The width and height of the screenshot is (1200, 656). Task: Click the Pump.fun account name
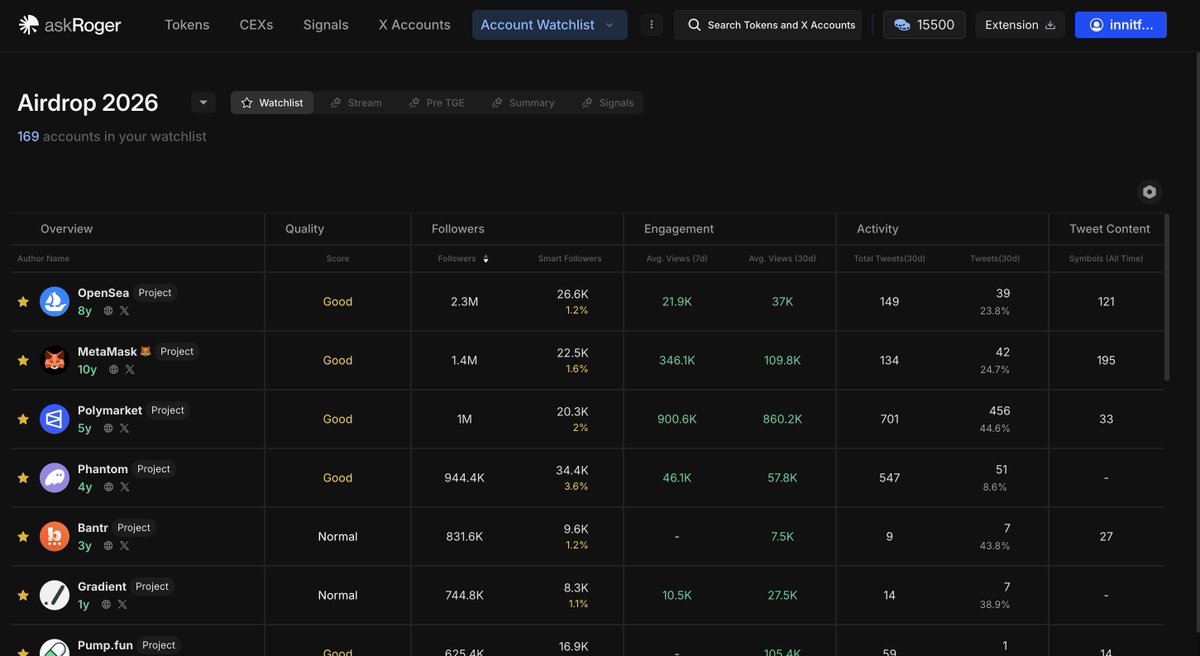(105, 645)
